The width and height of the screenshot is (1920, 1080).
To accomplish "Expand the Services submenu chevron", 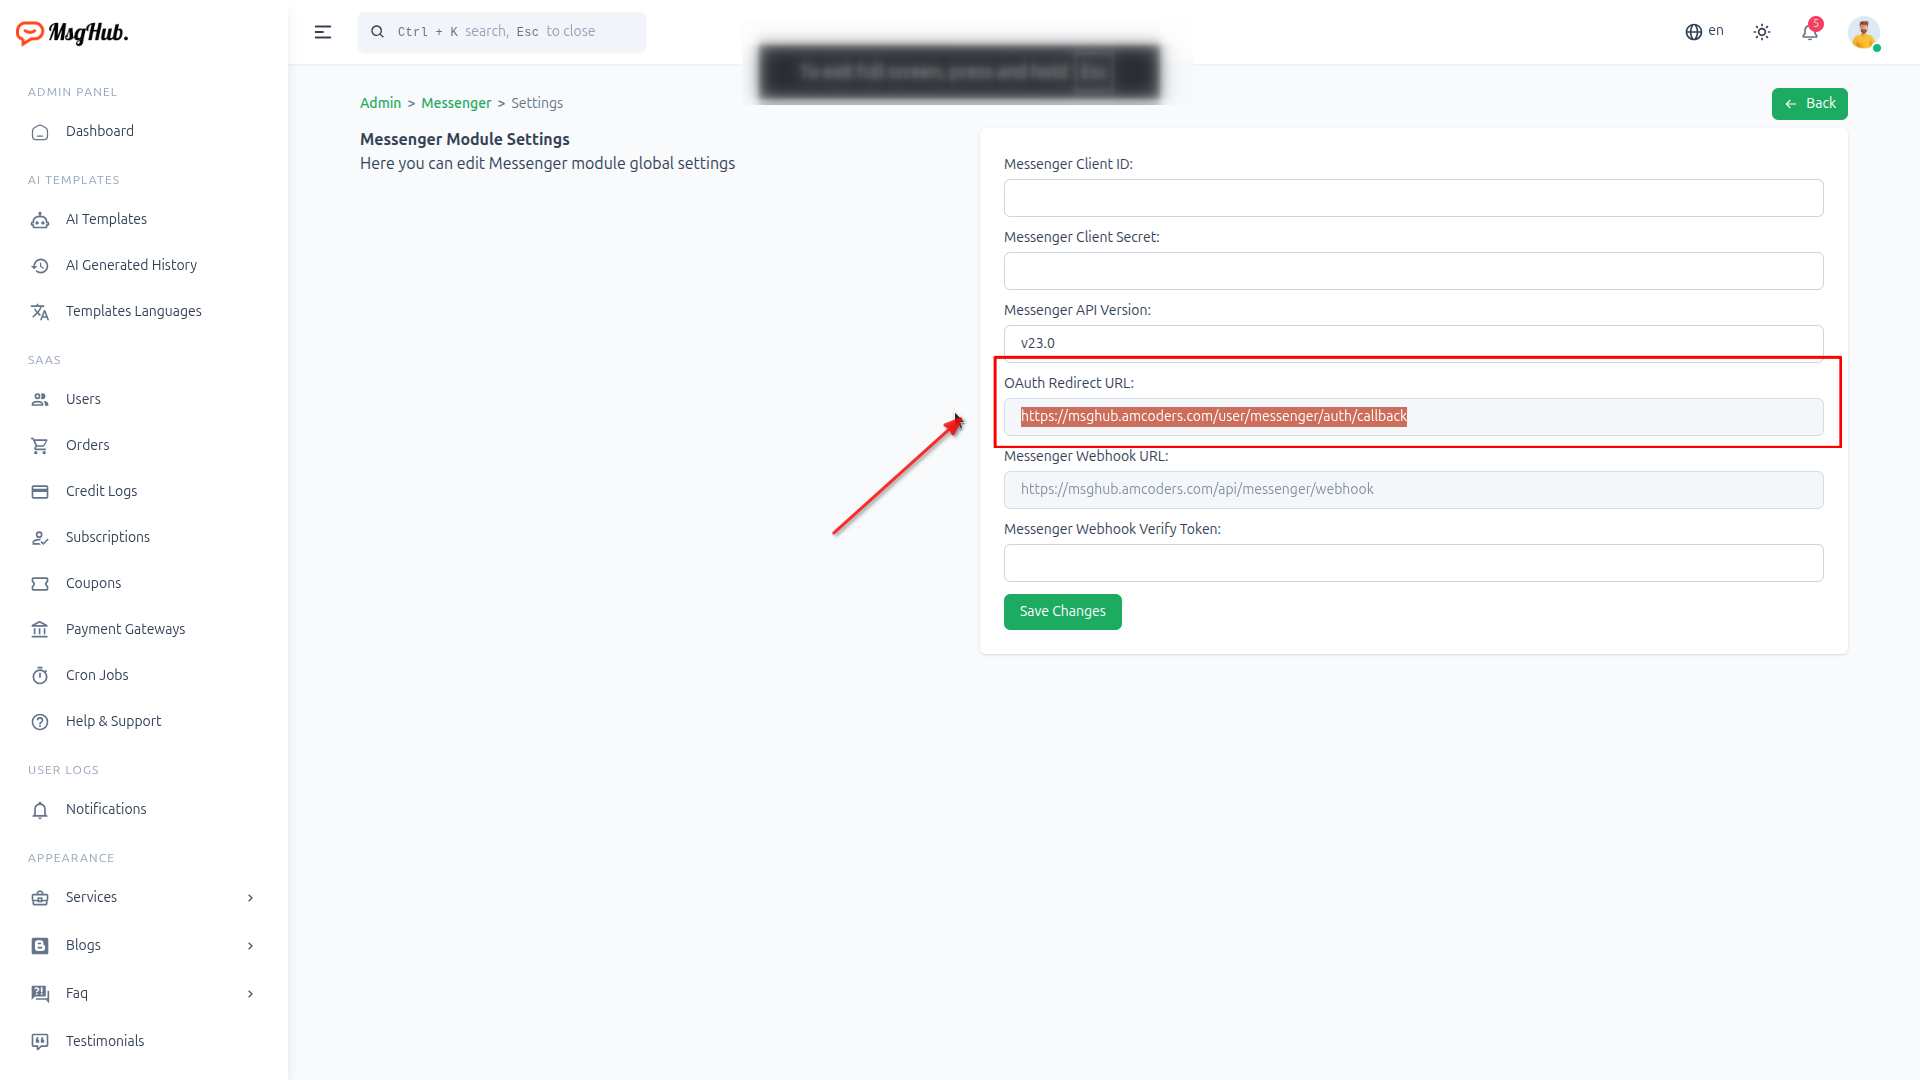I will point(250,898).
